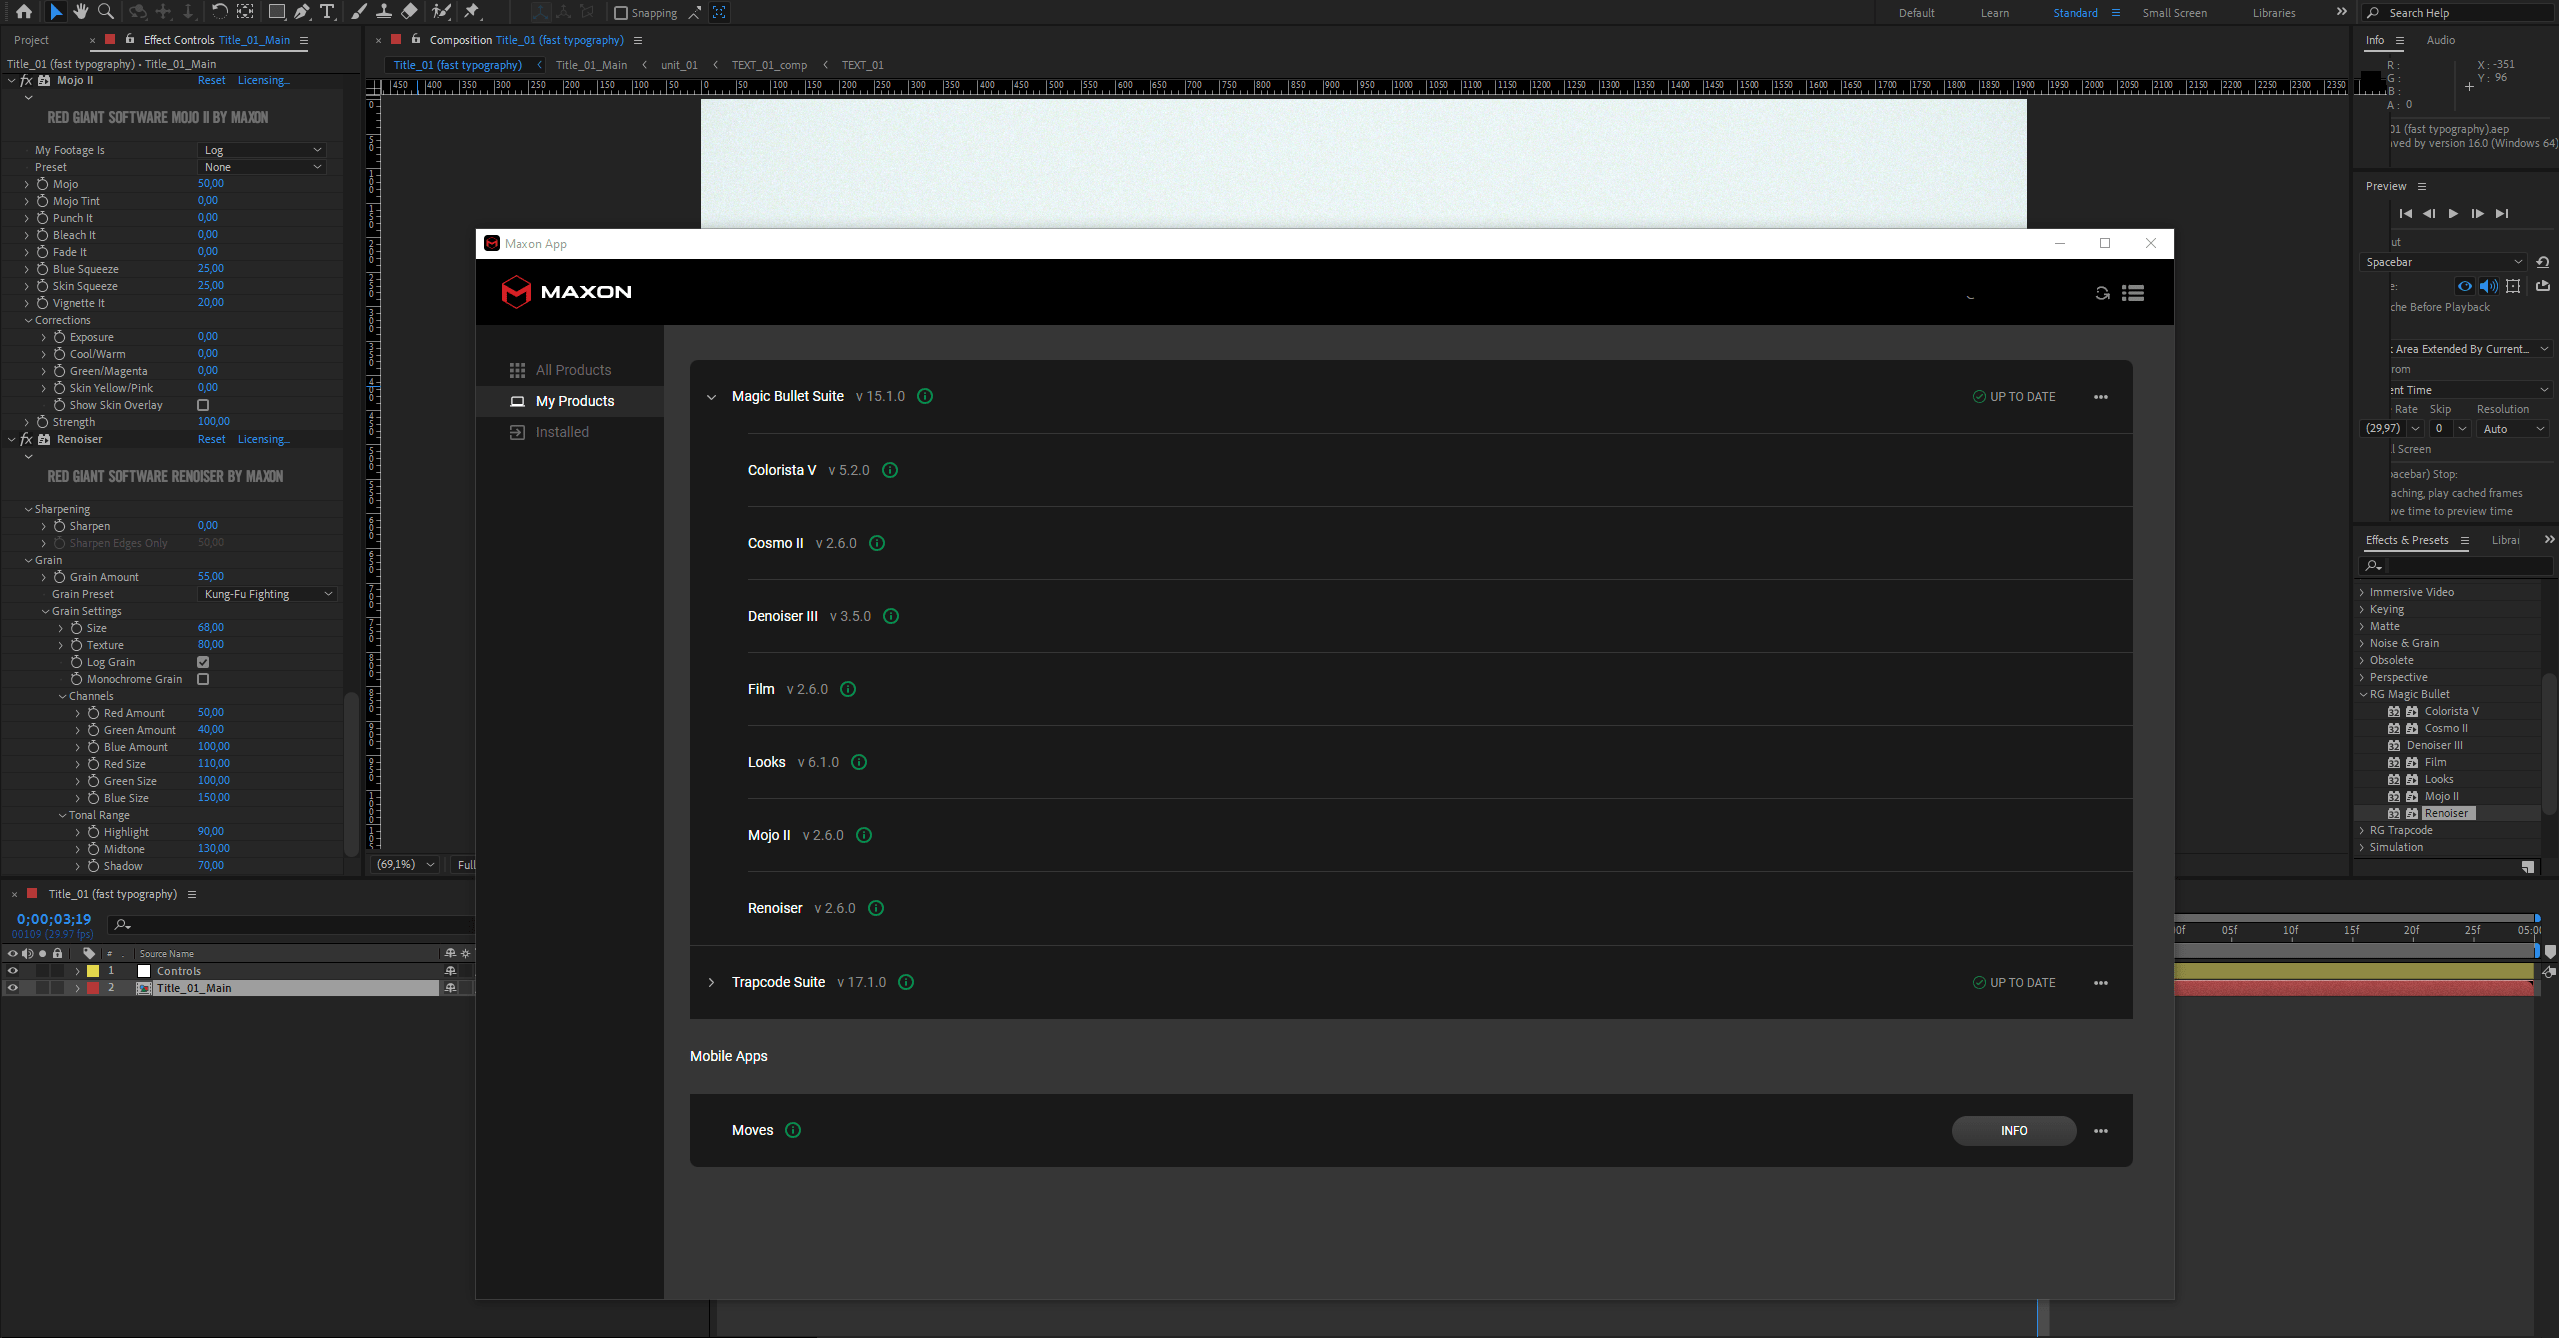Select the Zoom magnifier tool
This screenshot has width=2559, height=1338.
(x=105, y=12)
